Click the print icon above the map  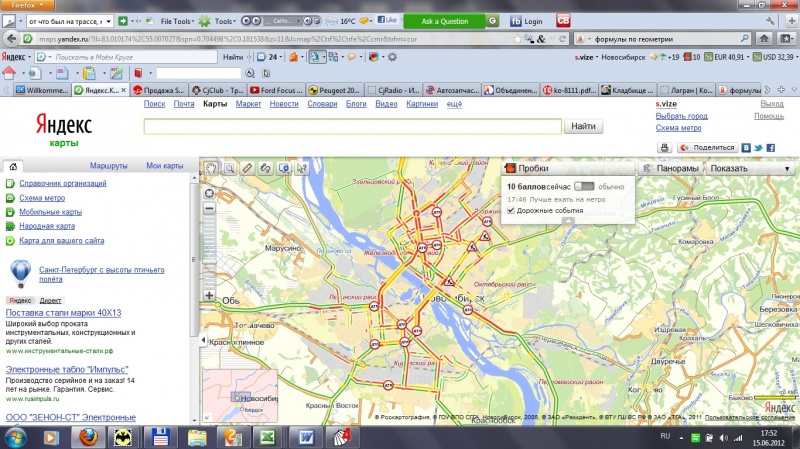coord(663,148)
